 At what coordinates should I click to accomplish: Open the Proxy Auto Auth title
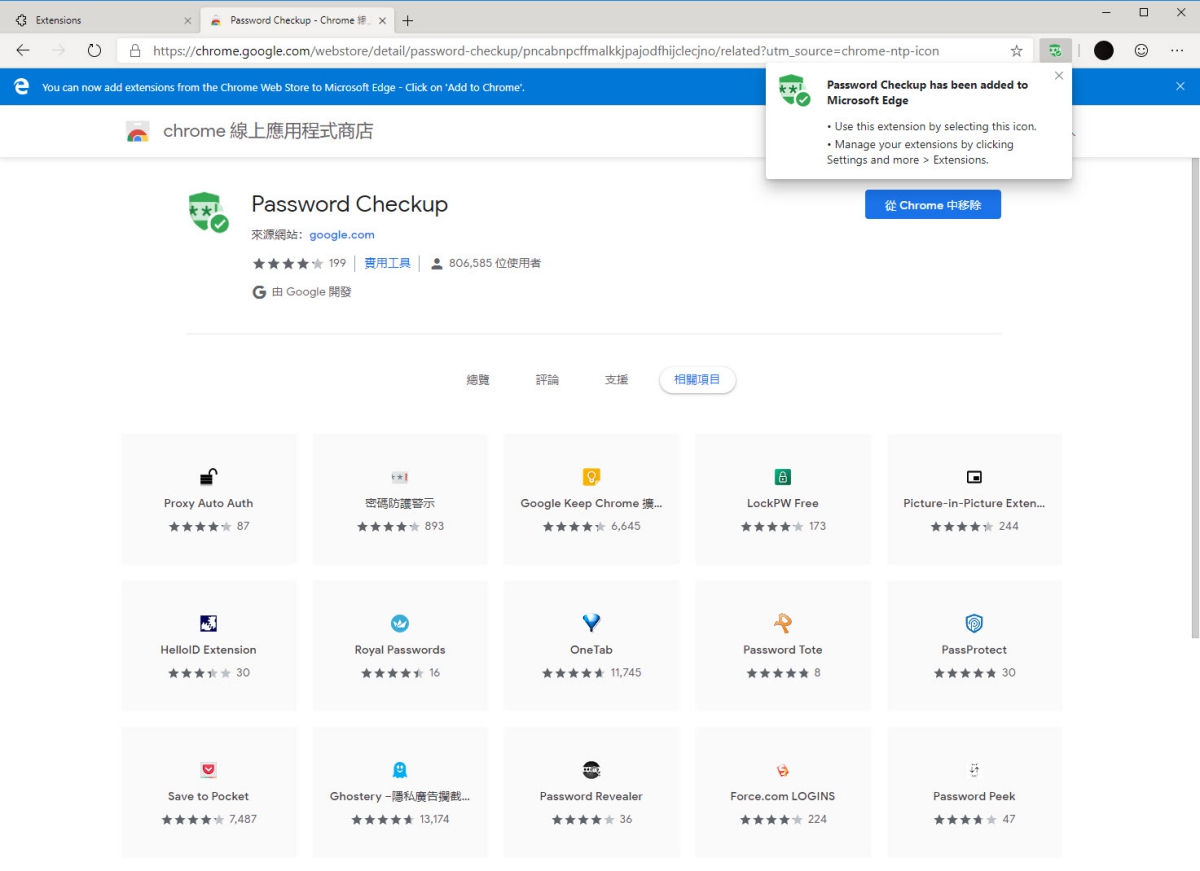[x=209, y=503]
